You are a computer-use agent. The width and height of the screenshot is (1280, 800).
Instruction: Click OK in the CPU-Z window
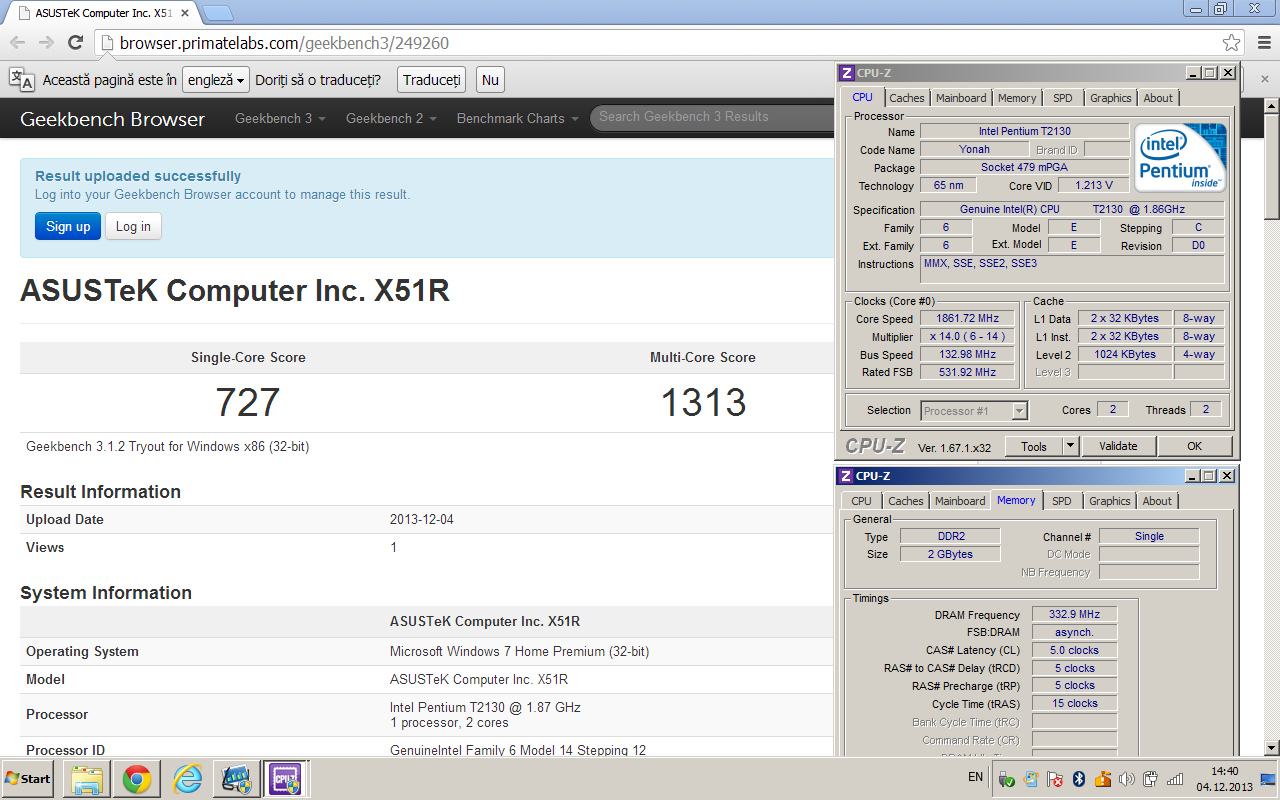pyautogui.click(x=1195, y=446)
